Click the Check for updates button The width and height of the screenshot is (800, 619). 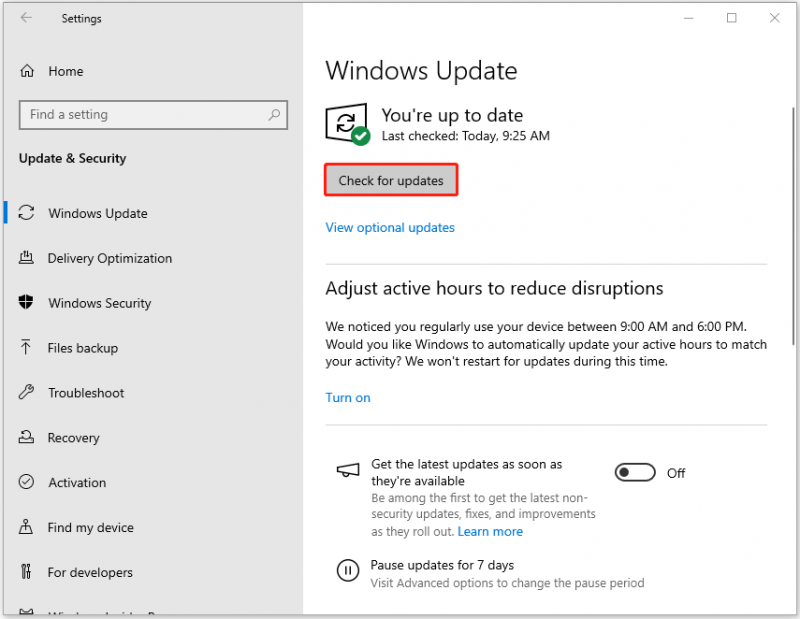pos(391,180)
